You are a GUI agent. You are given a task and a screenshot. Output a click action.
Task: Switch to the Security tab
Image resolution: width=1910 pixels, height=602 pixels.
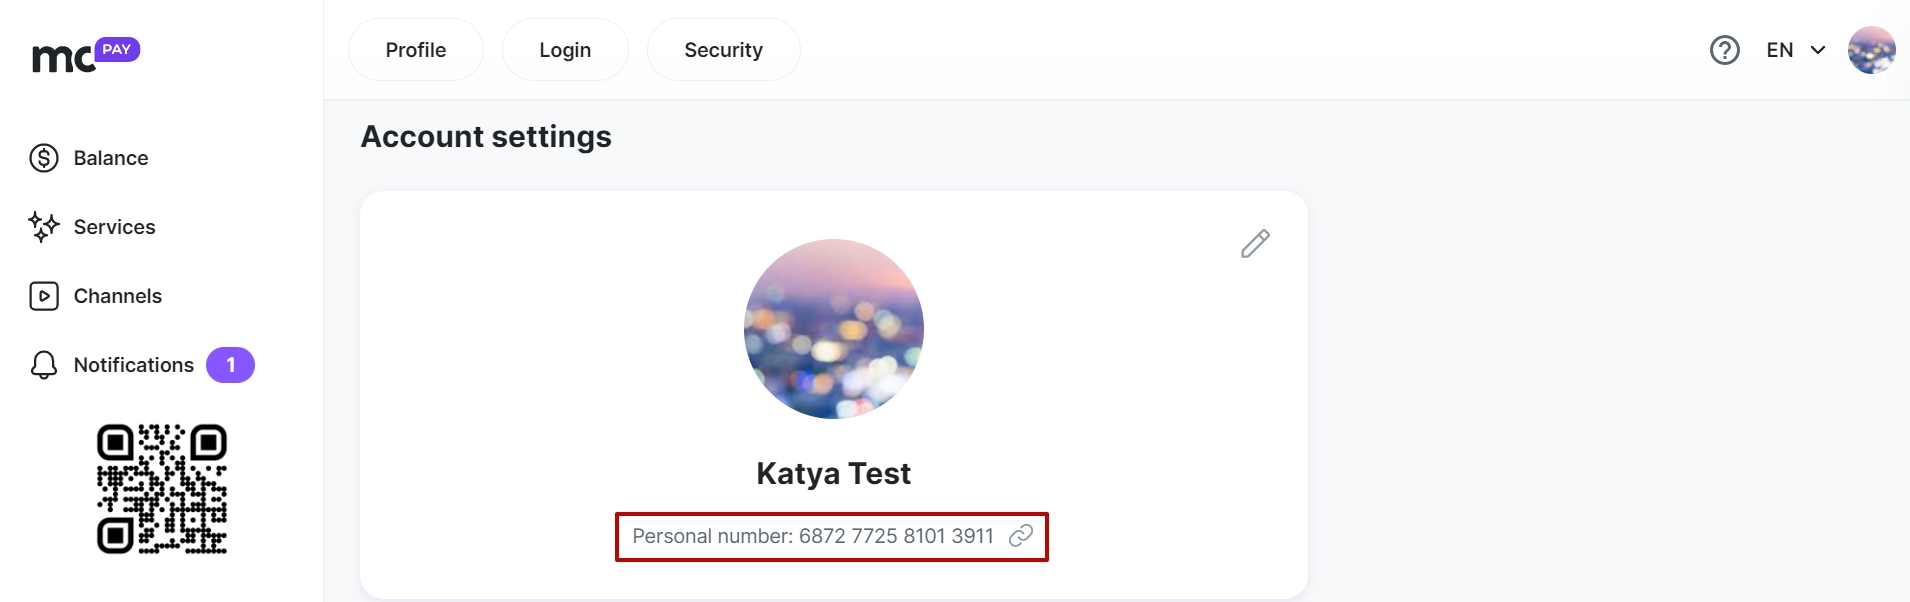[723, 50]
